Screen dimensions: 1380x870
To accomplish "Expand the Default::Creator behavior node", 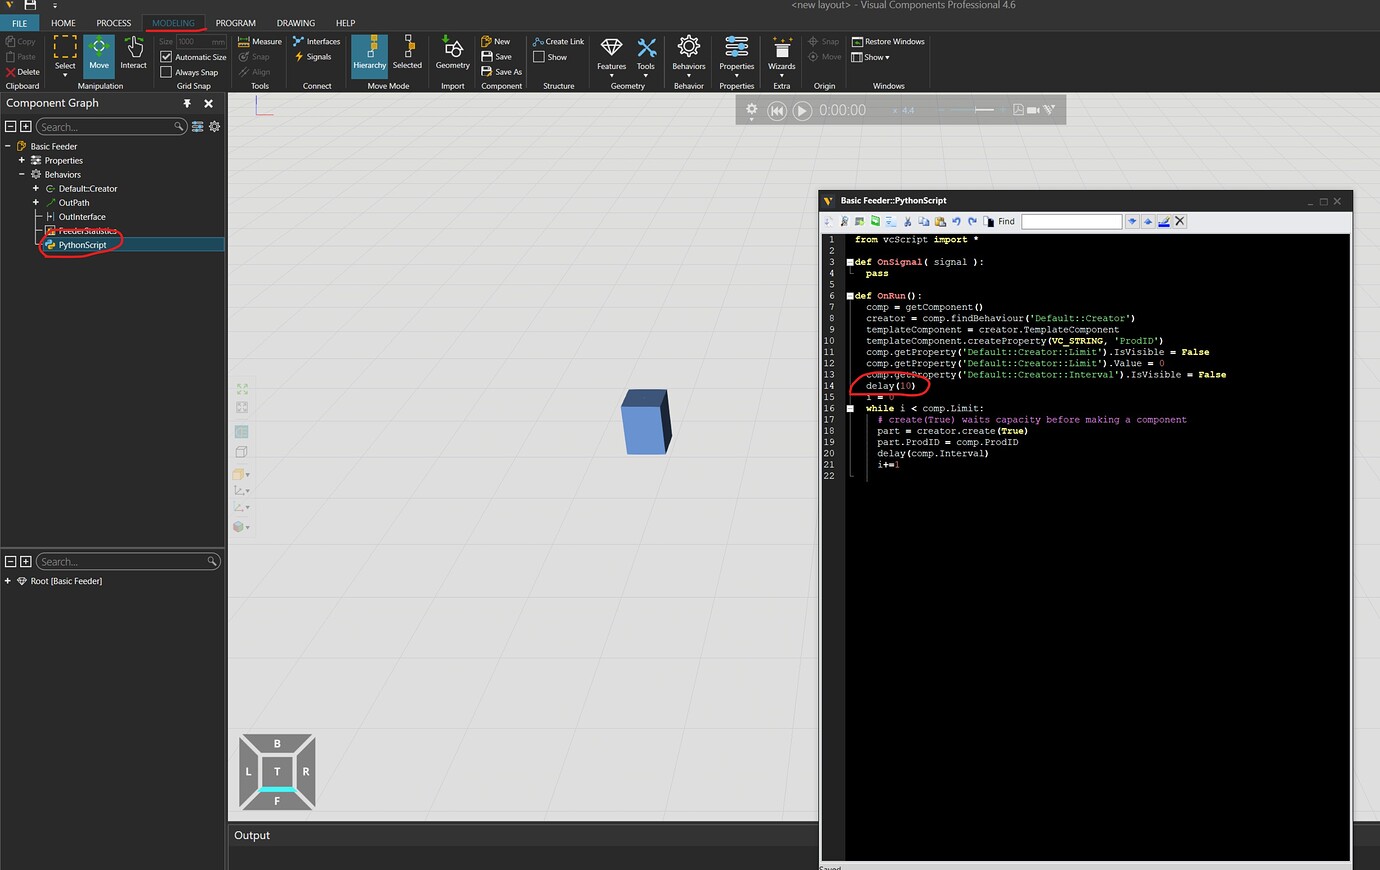I will tap(36, 188).
